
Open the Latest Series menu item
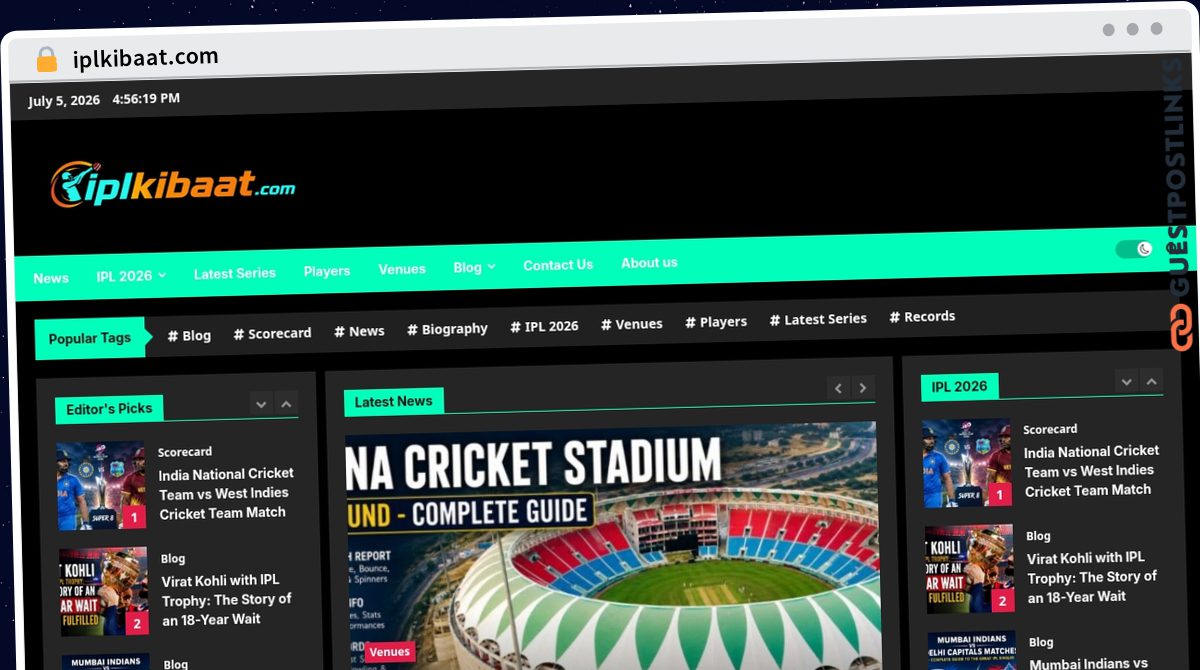(235, 273)
